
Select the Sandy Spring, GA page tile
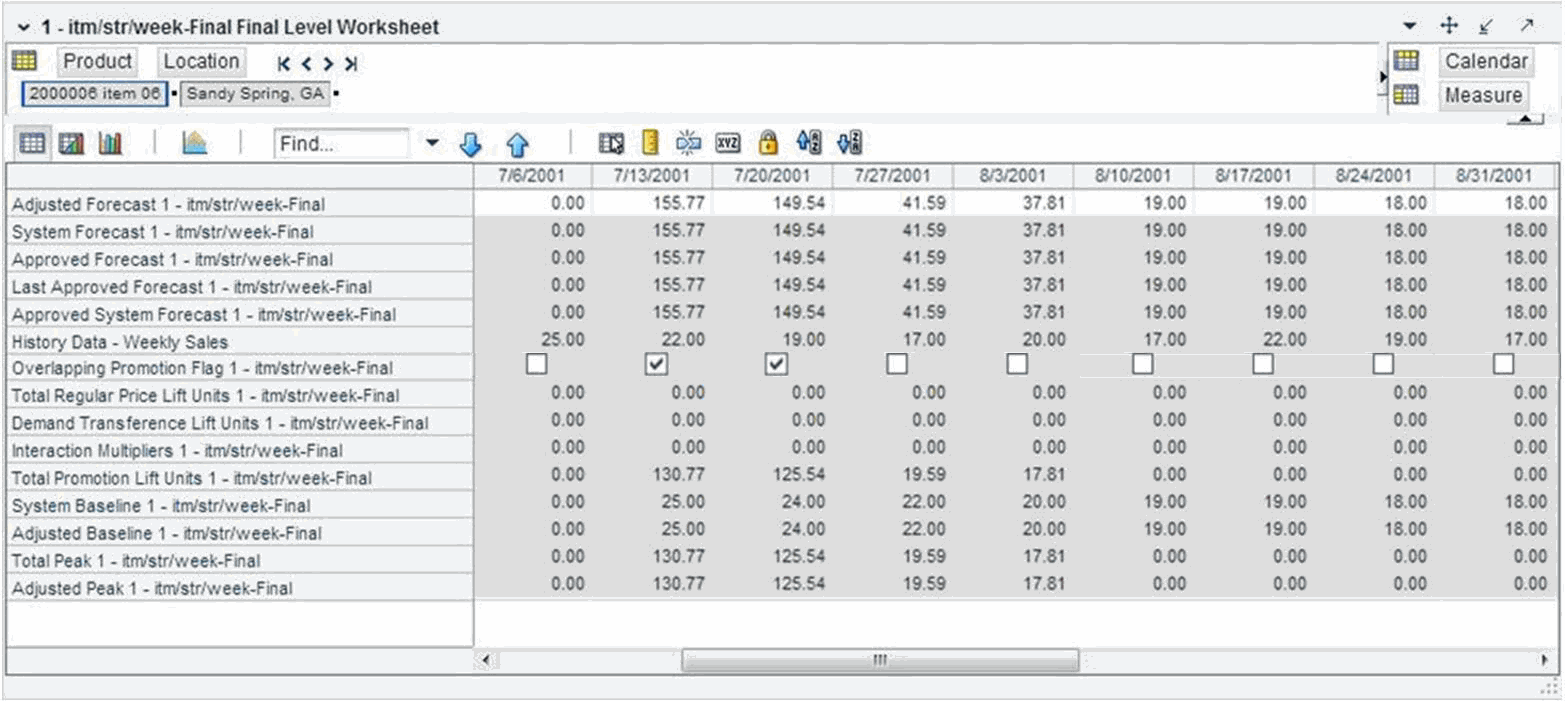pos(256,95)
